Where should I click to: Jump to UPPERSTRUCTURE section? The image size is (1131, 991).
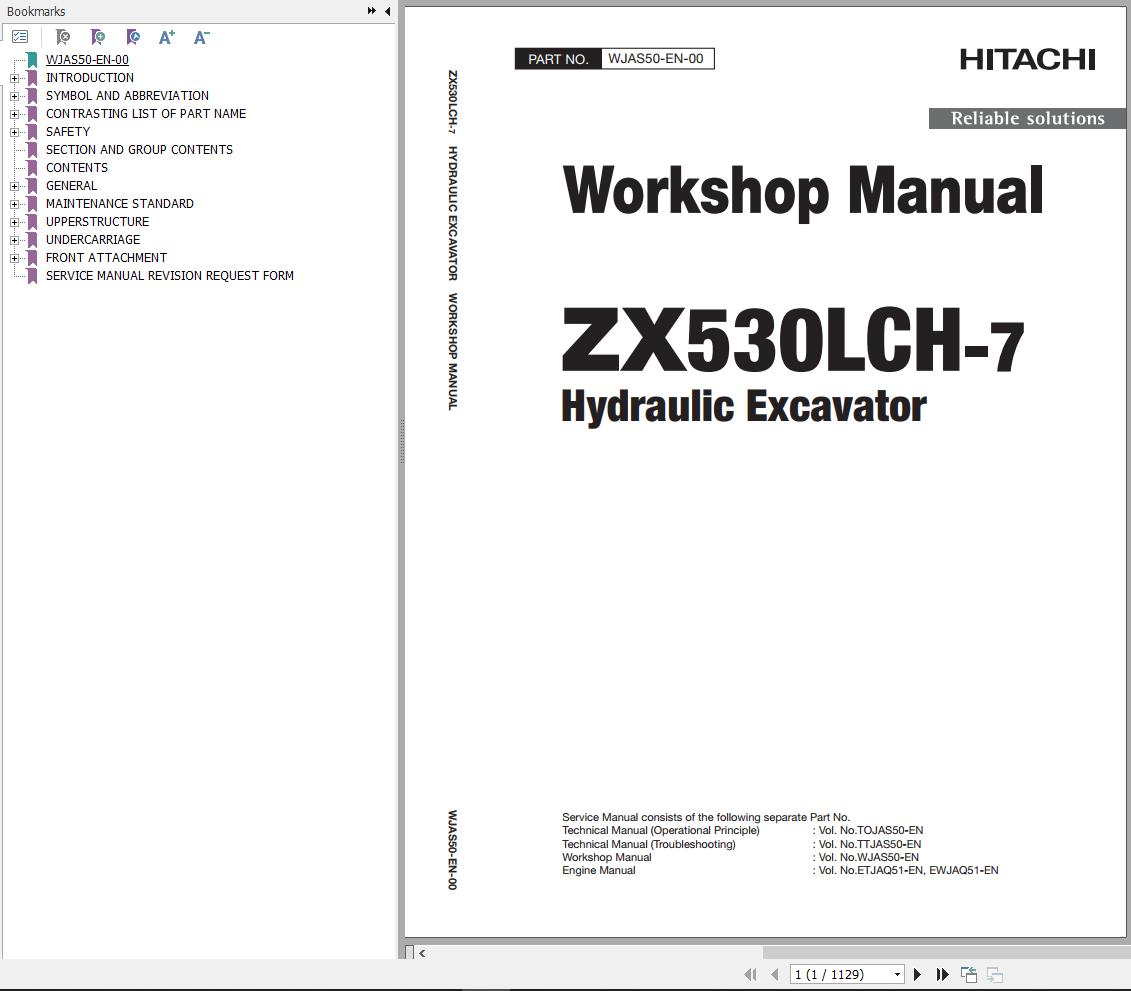point(97,222)
